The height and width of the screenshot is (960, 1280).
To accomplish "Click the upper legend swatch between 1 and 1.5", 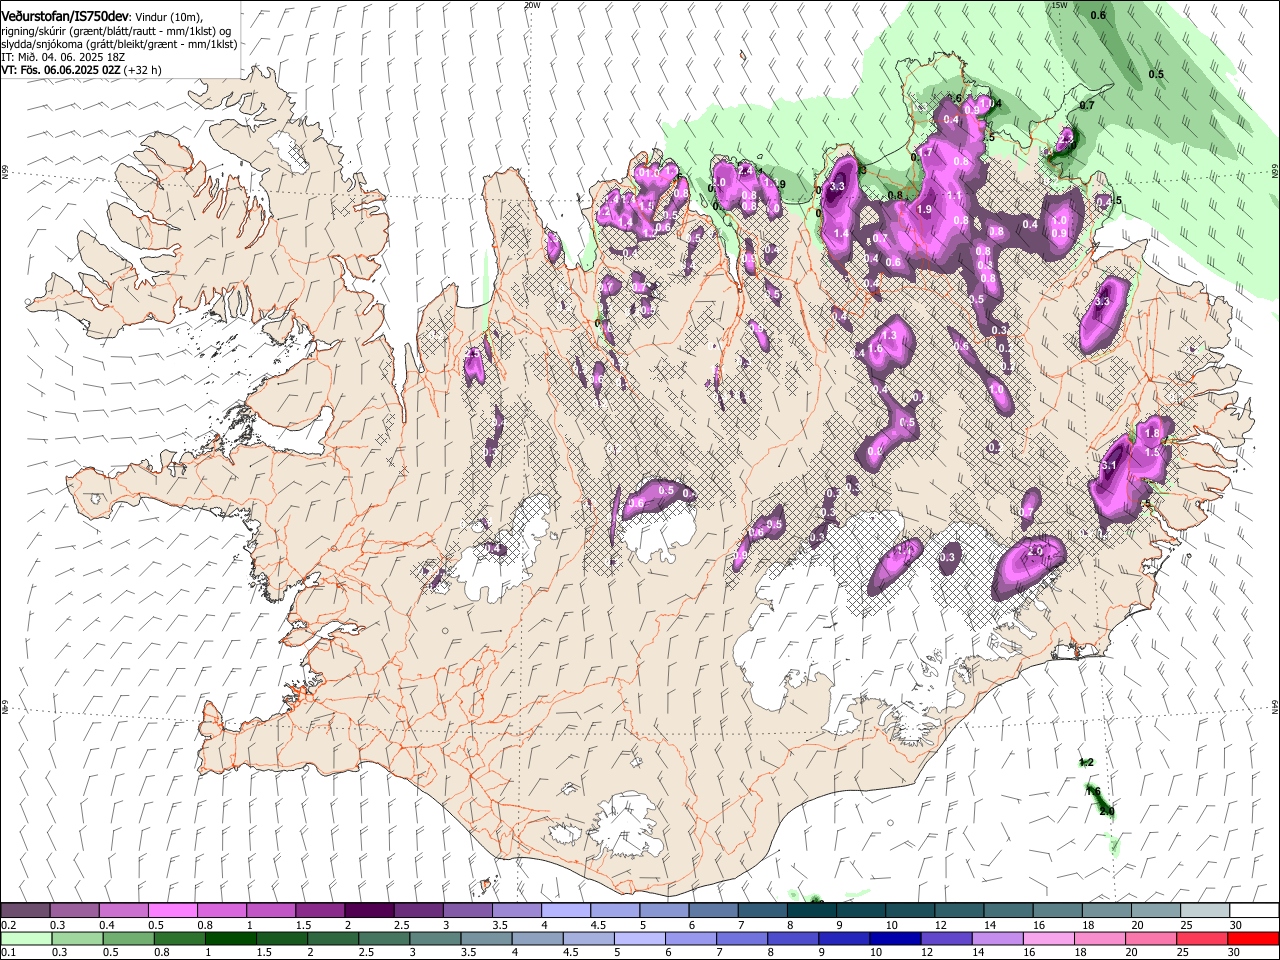I will point(271,910).
